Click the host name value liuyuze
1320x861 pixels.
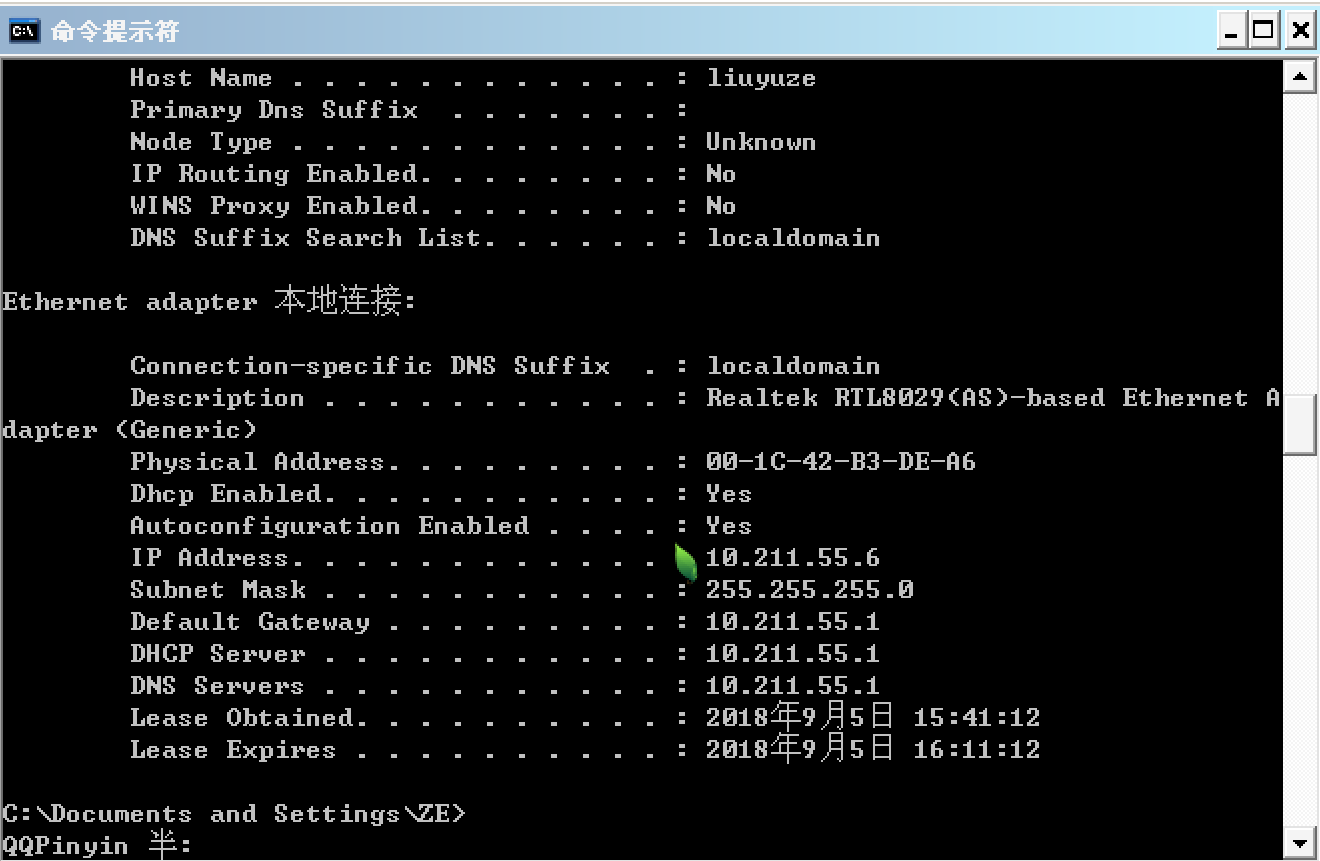(x=761, y=78)
